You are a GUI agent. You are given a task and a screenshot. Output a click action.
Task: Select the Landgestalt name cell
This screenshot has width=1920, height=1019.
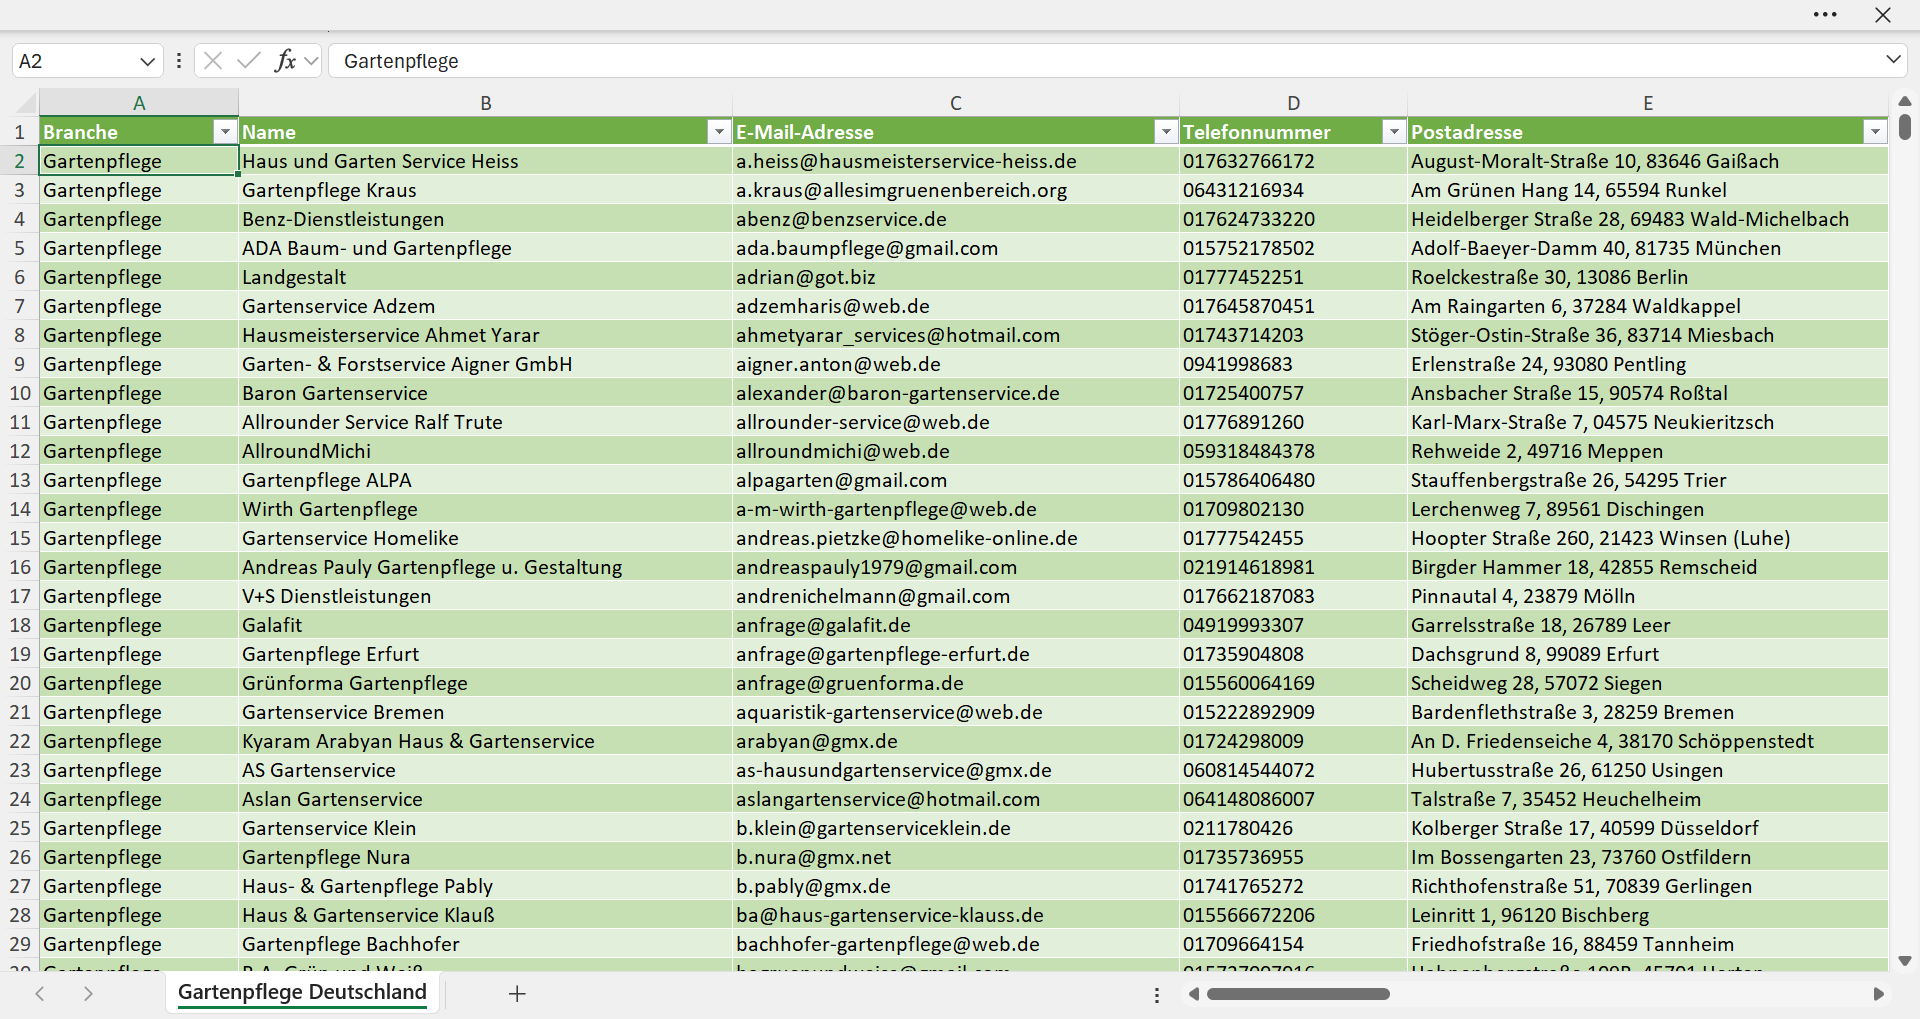(486, 277)
